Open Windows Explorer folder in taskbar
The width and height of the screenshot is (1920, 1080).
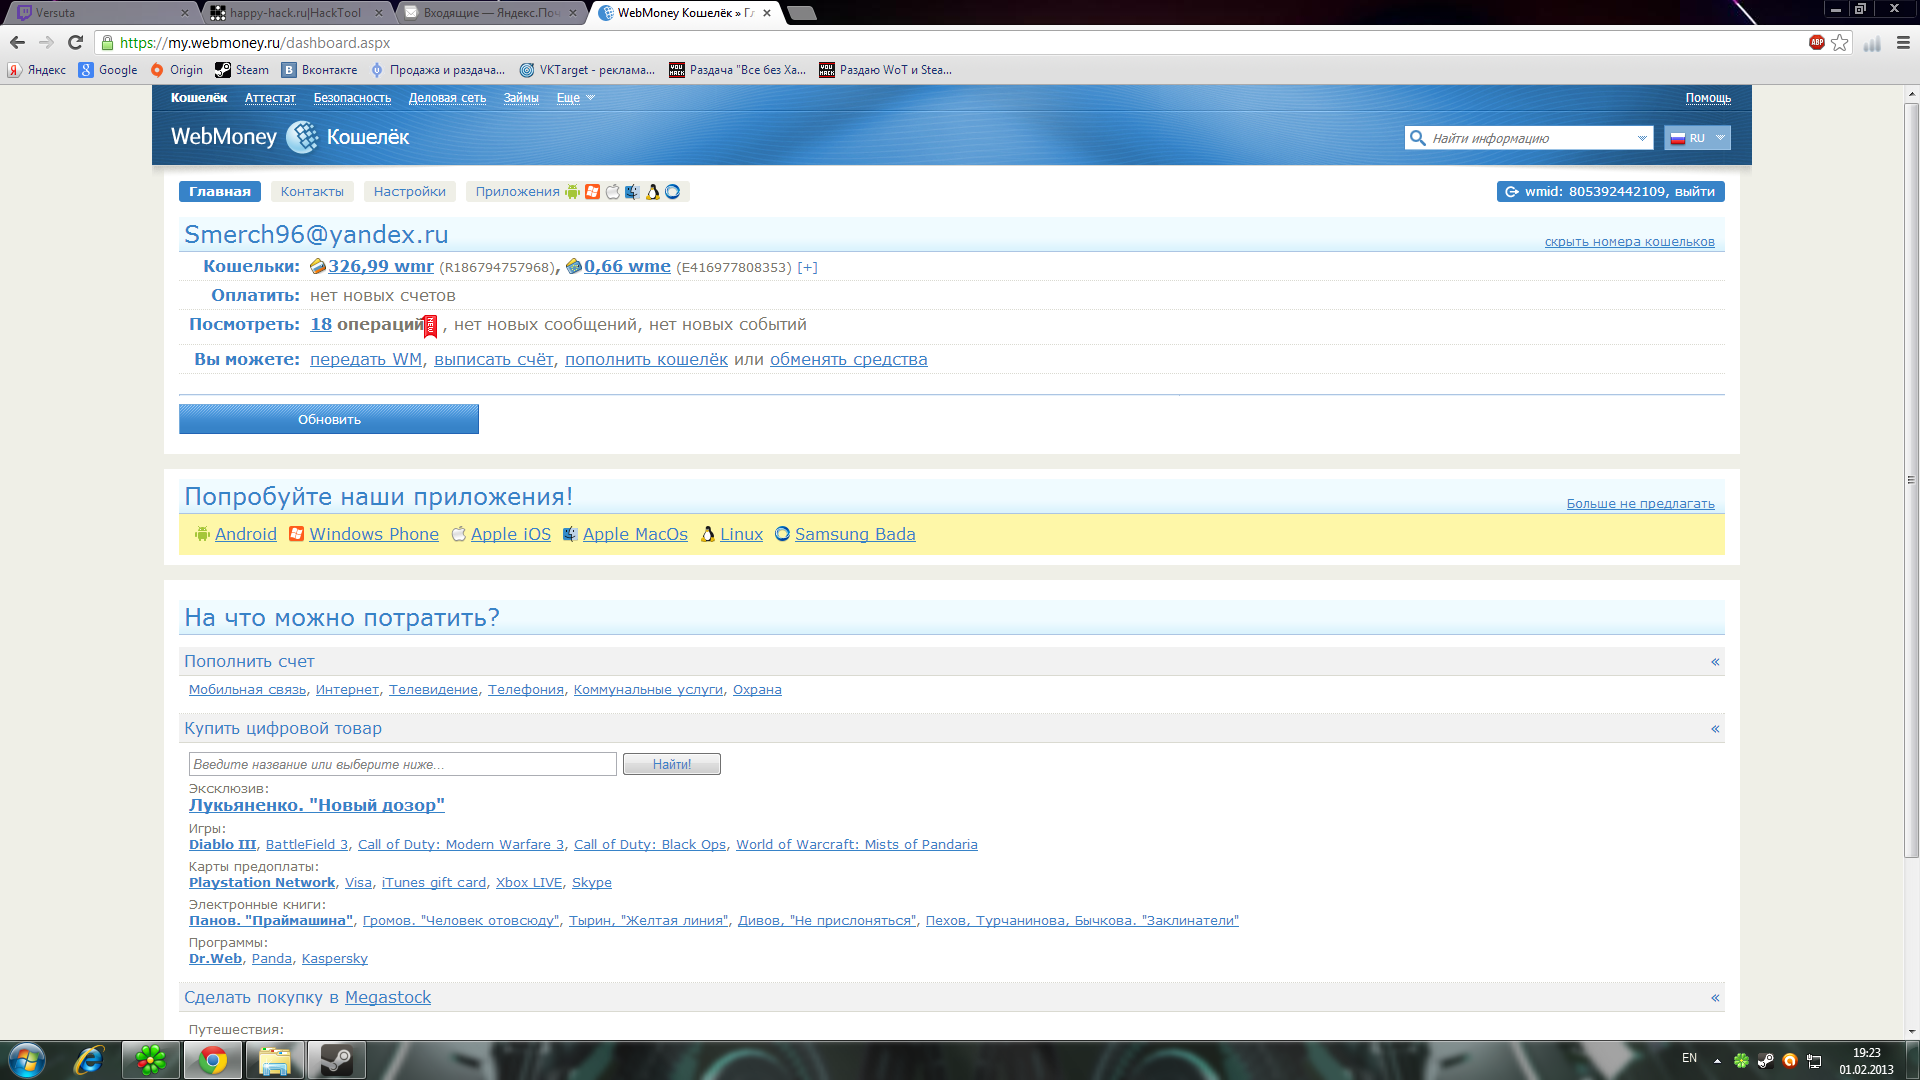click(274, 1060)
